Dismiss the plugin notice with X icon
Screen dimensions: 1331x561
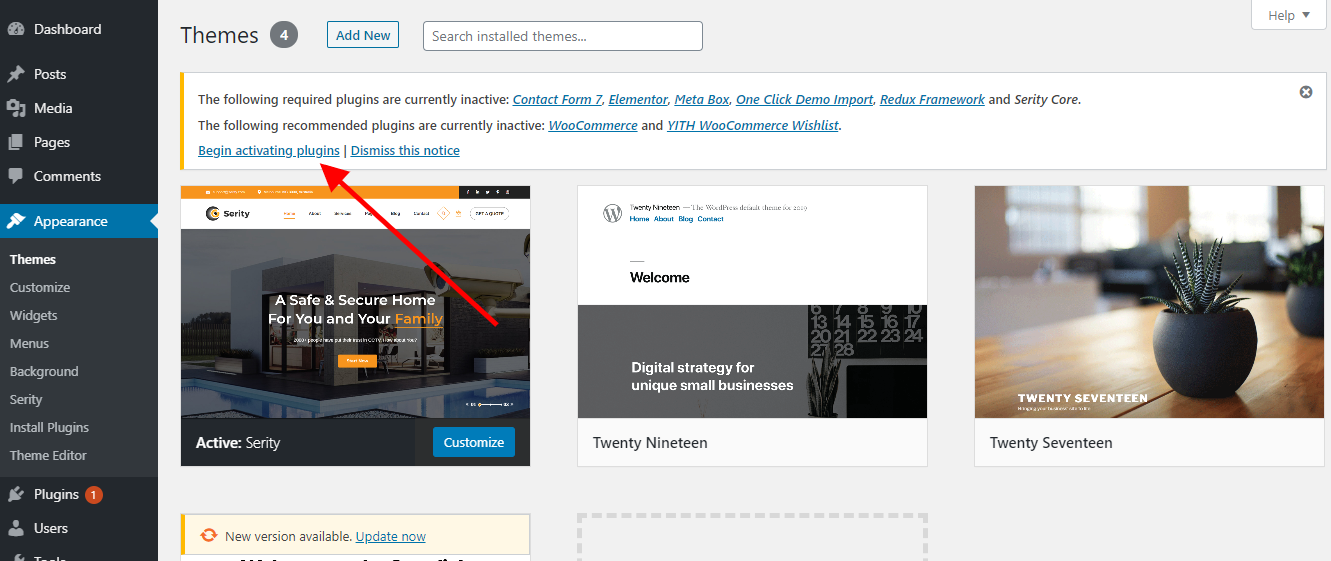pos(1305,92)
